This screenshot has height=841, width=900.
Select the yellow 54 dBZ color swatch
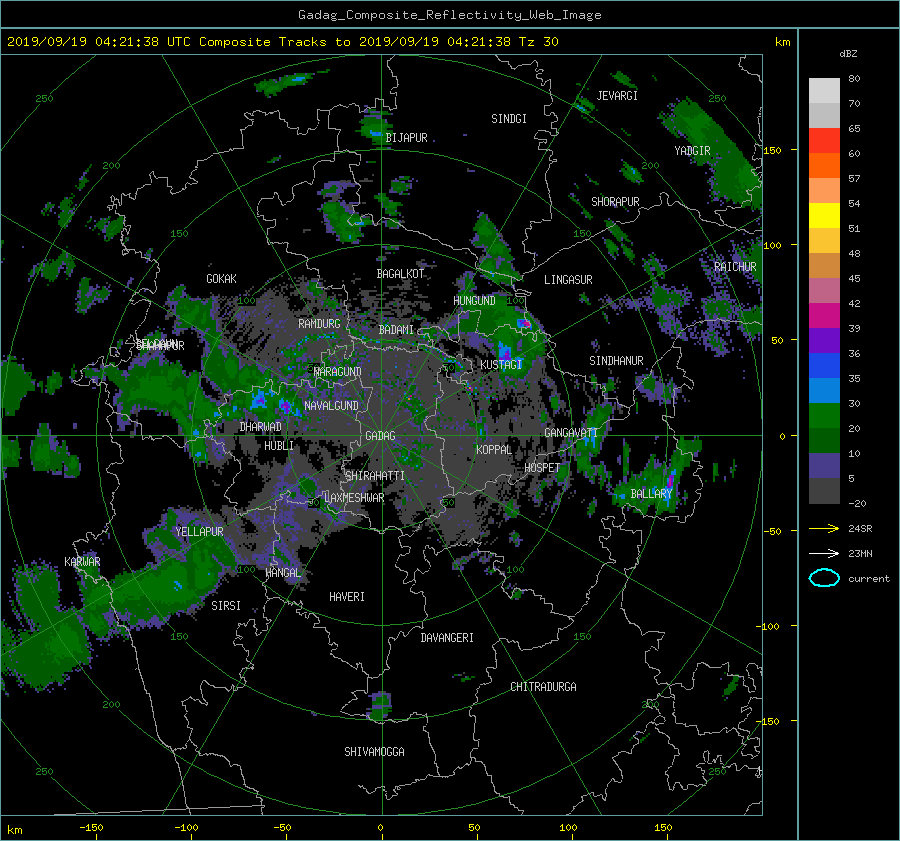(x=824, y=215)
